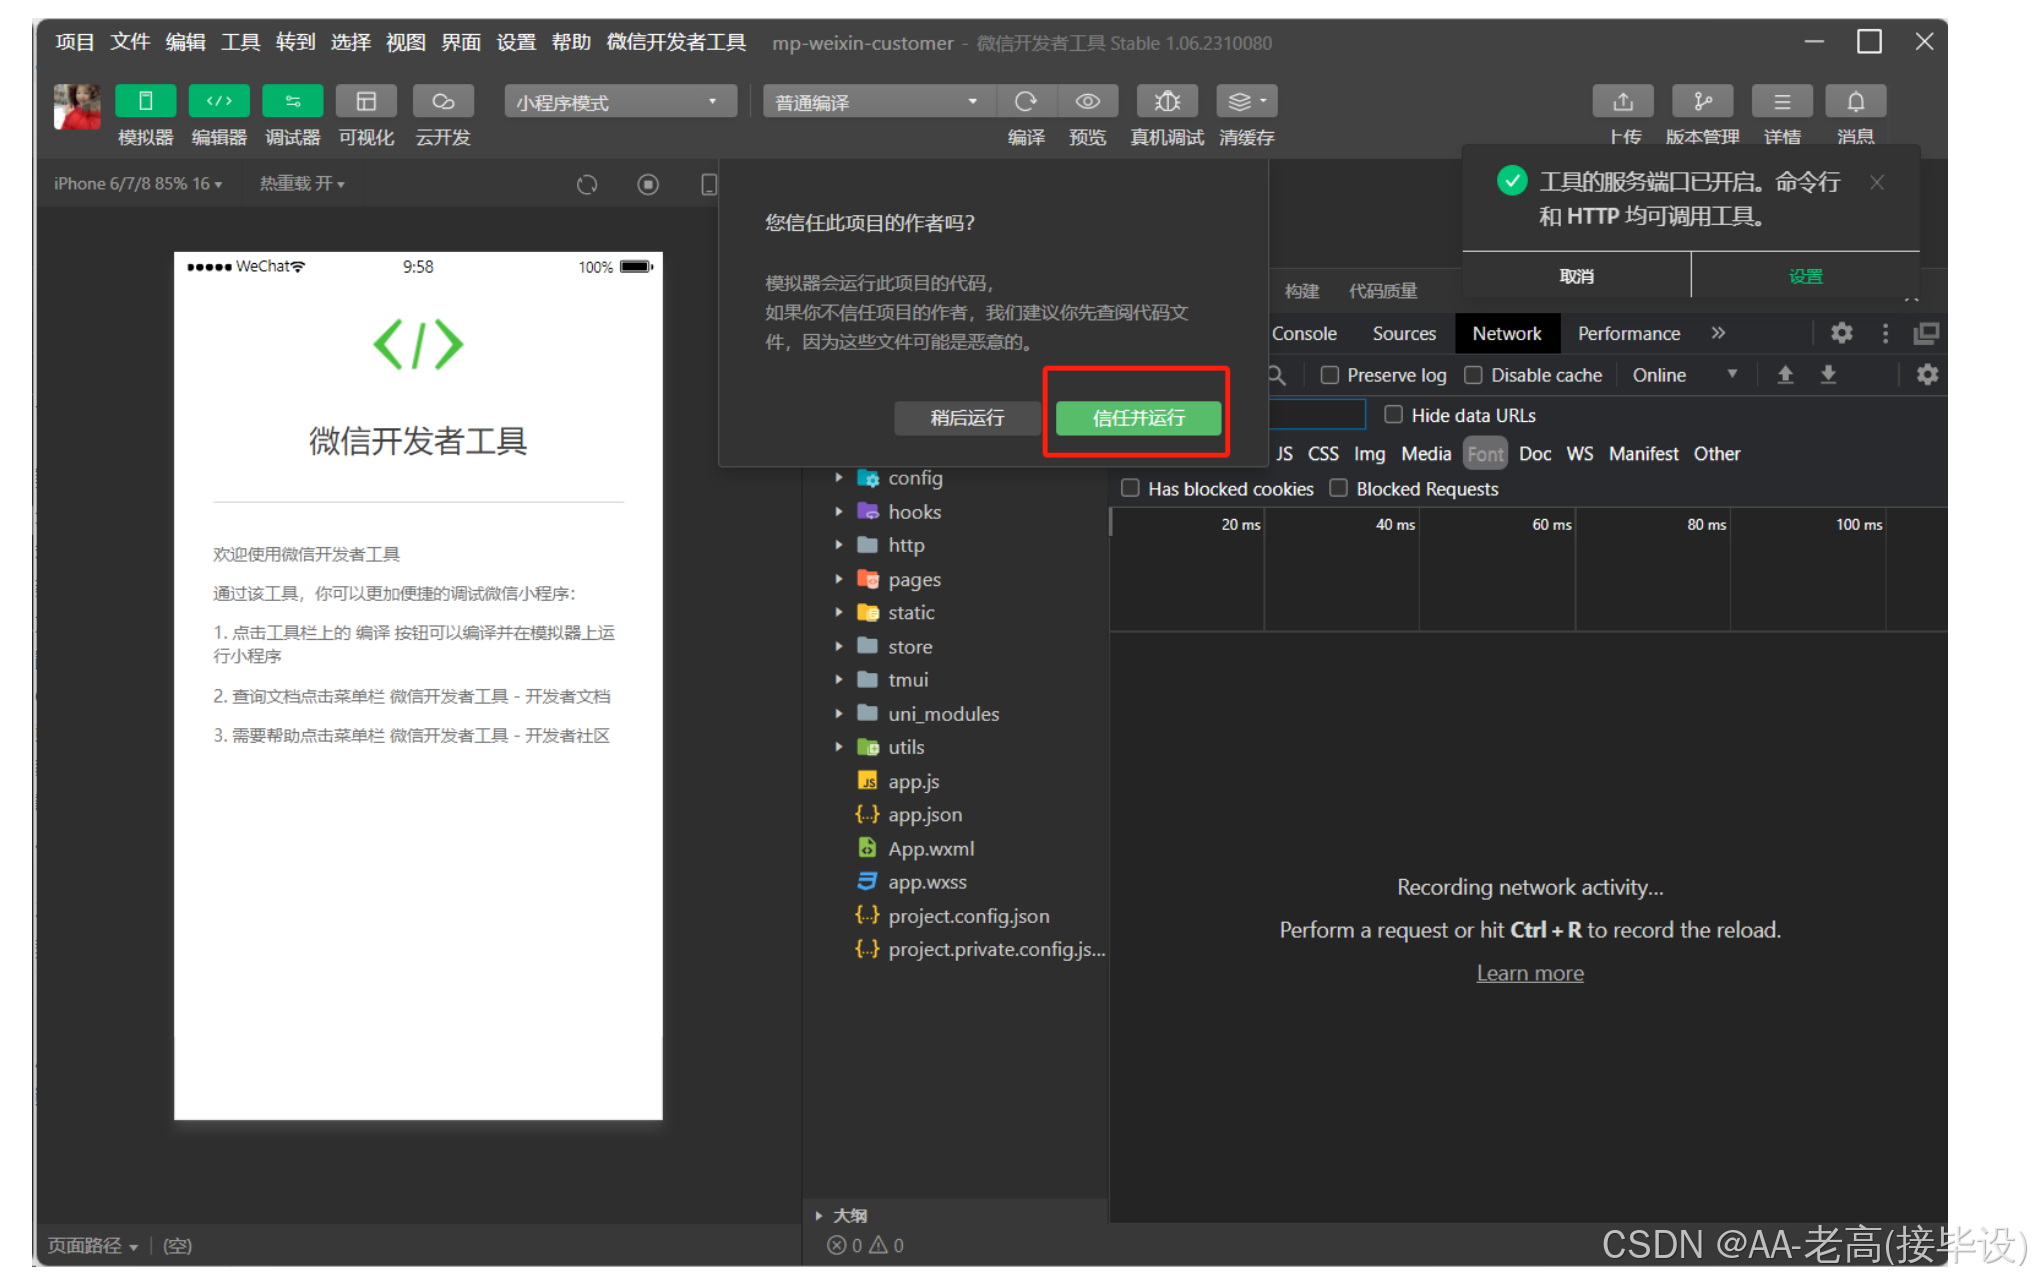Click the simulator refresh icon
Screen dimensions: 2032x1280
click(587, 184)
